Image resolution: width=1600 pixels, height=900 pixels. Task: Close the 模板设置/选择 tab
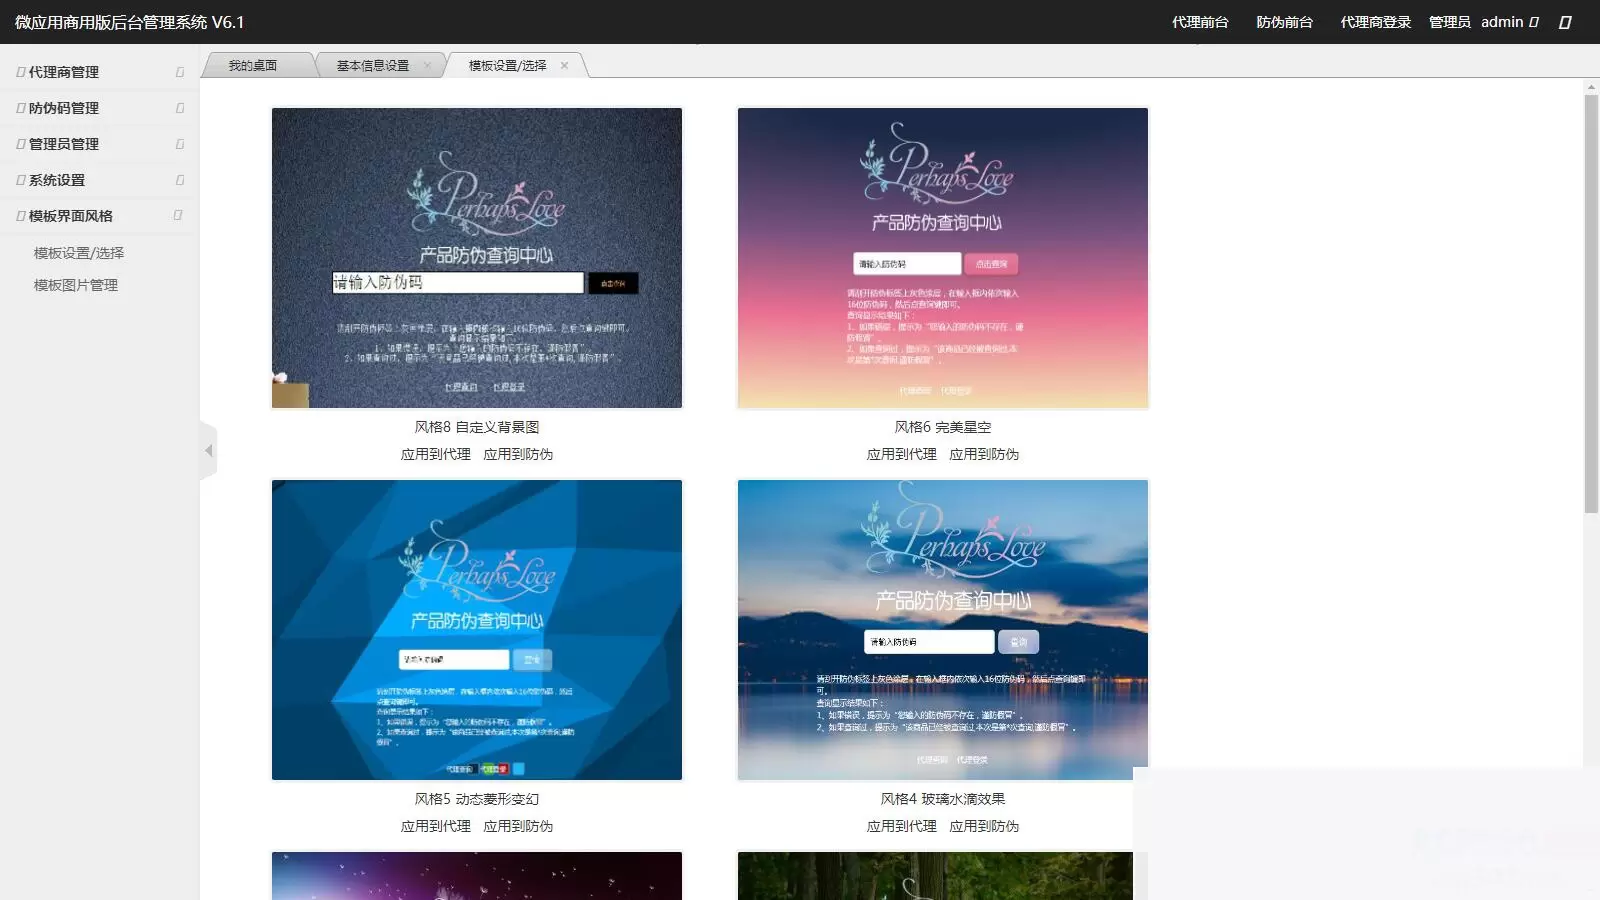564,66
